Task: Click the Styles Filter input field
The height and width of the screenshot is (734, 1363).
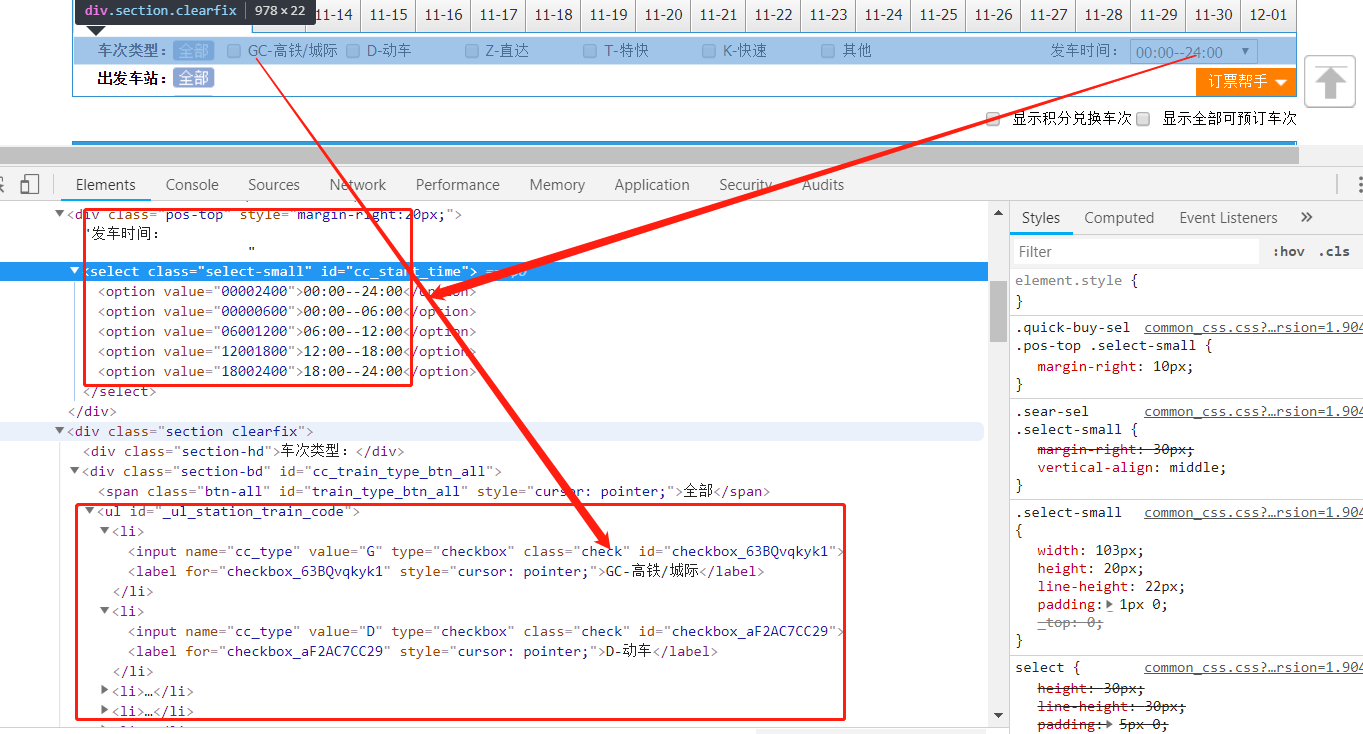Action: point(1135,251)
